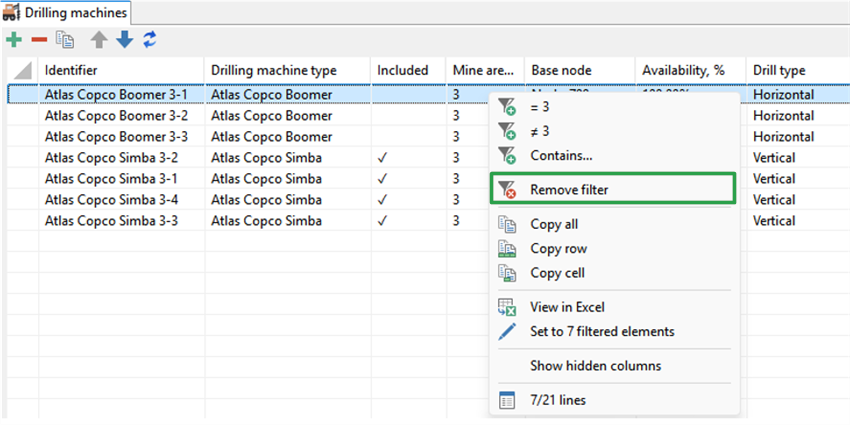Screen dimensions: 850x425
Task: Choose 'Copy row' from the menu
Action: click(615, 249)
